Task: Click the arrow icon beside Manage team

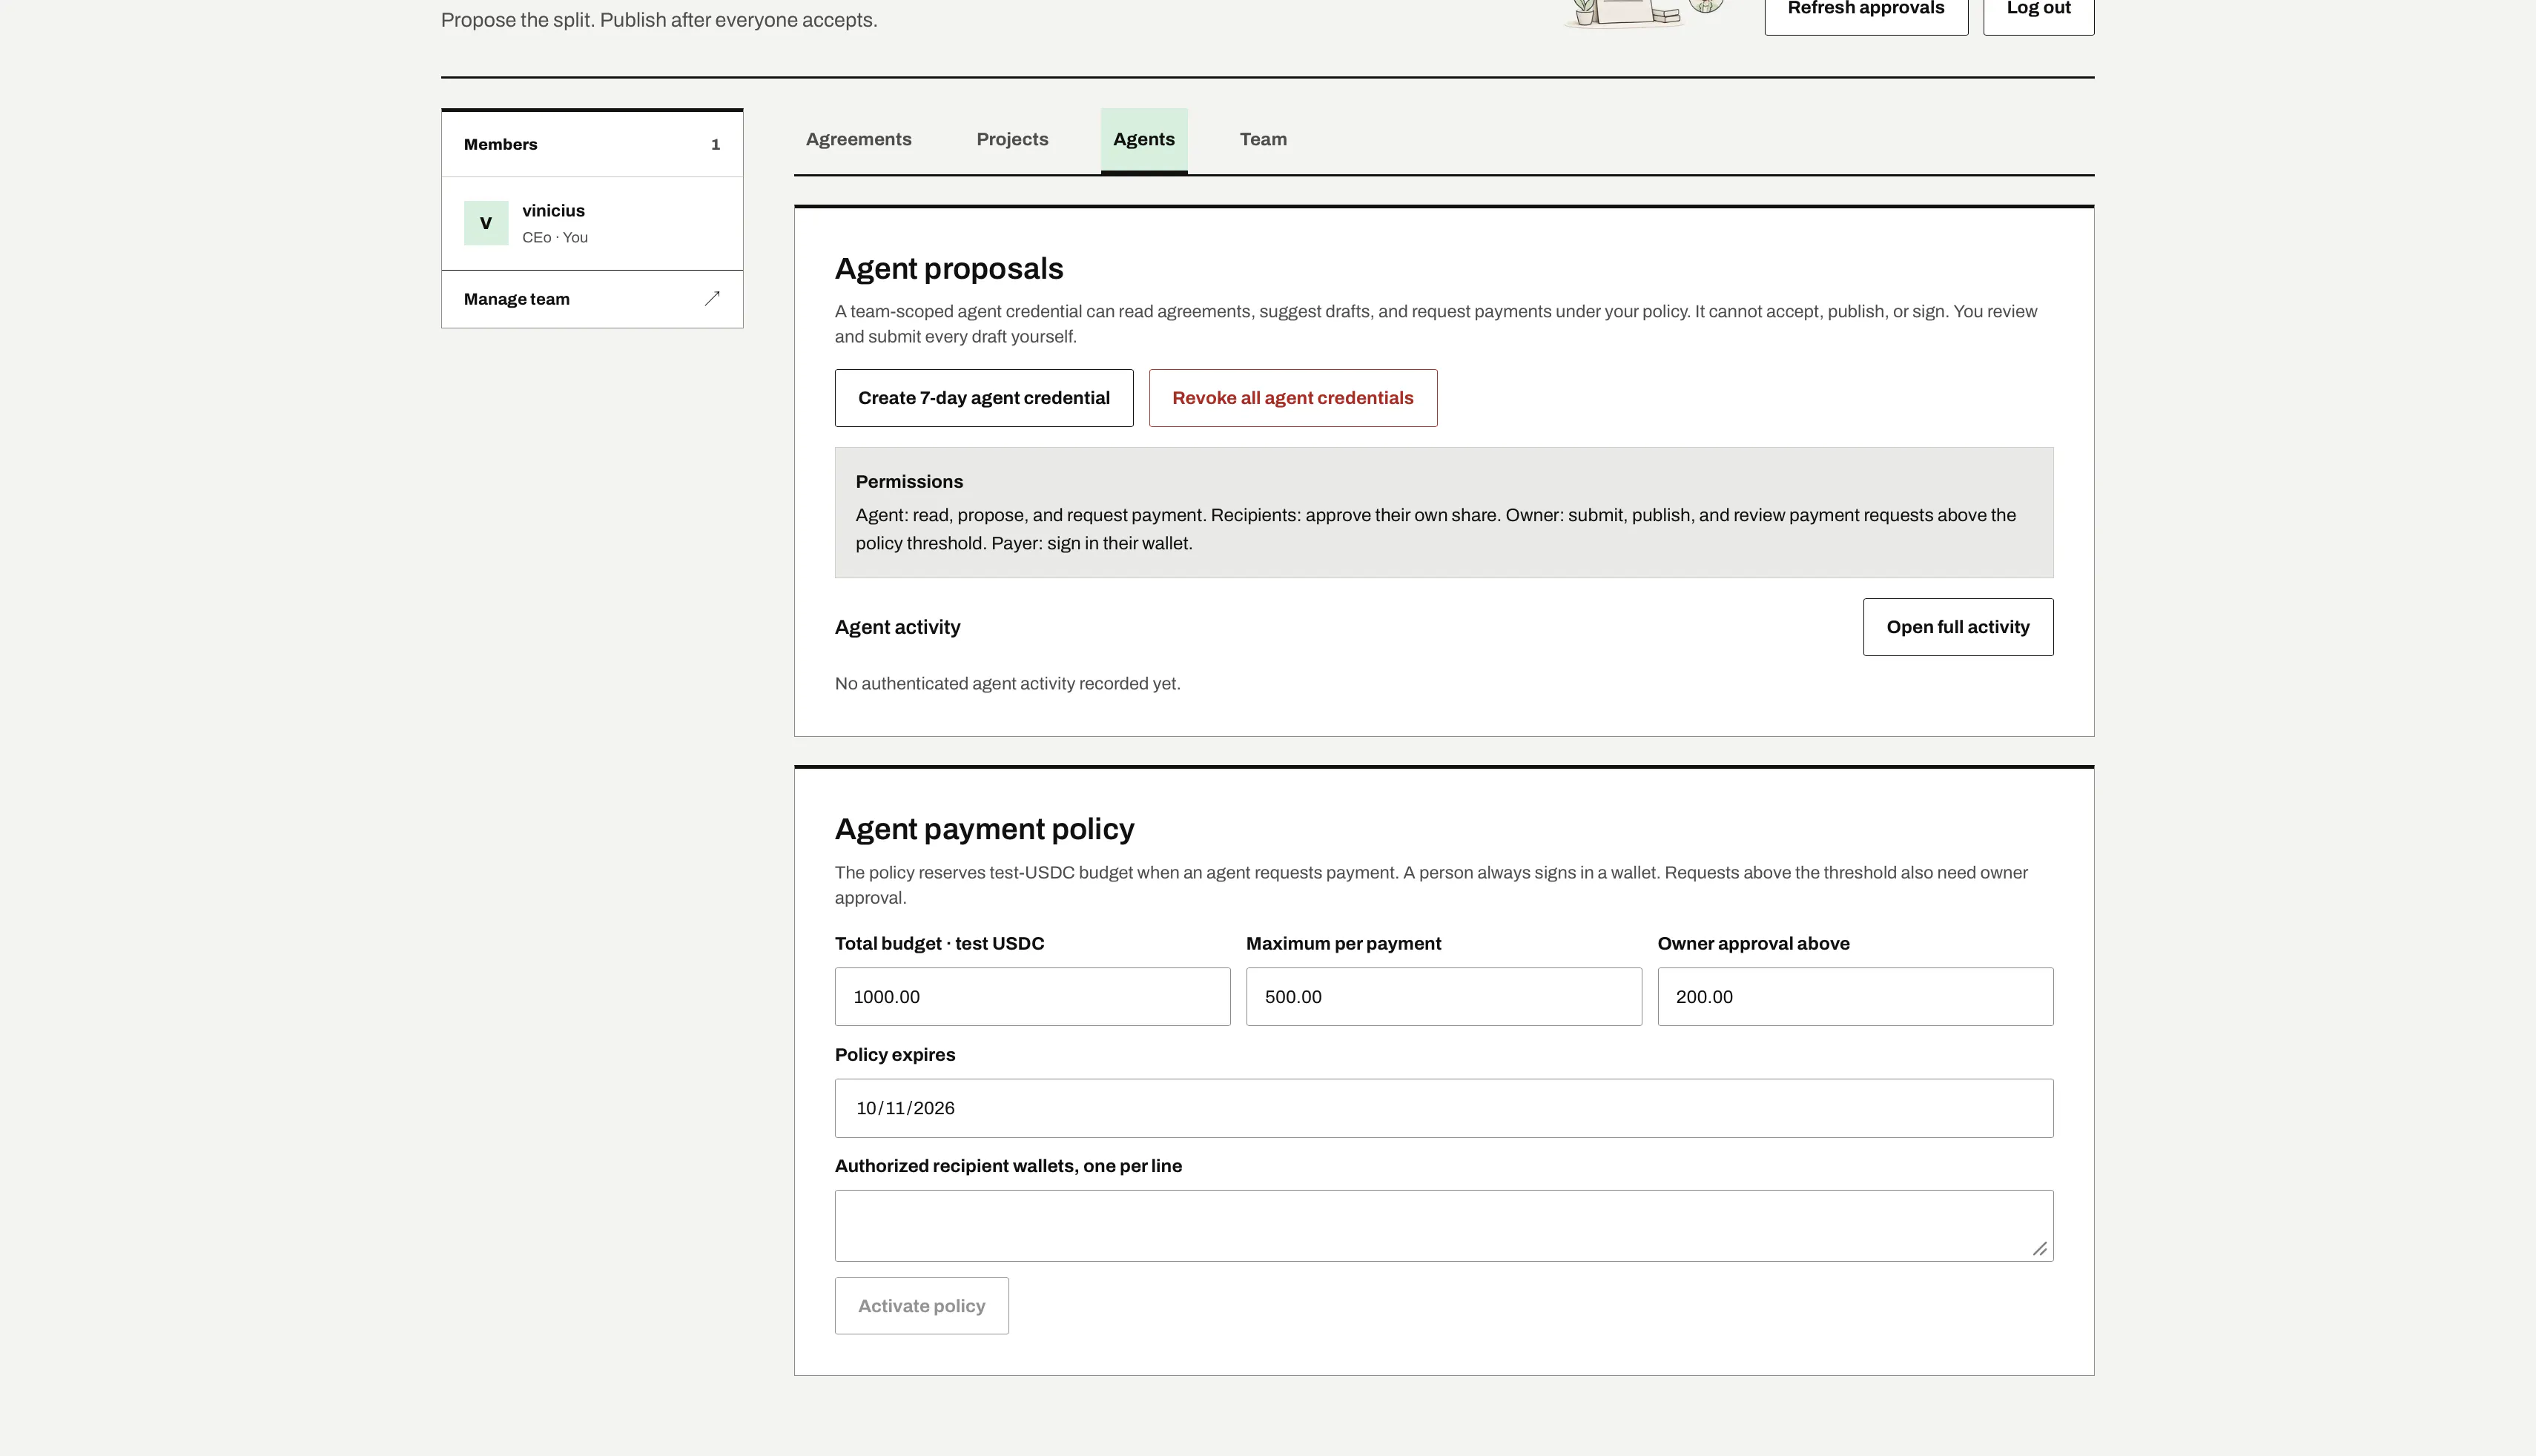Action: [712, 298]
